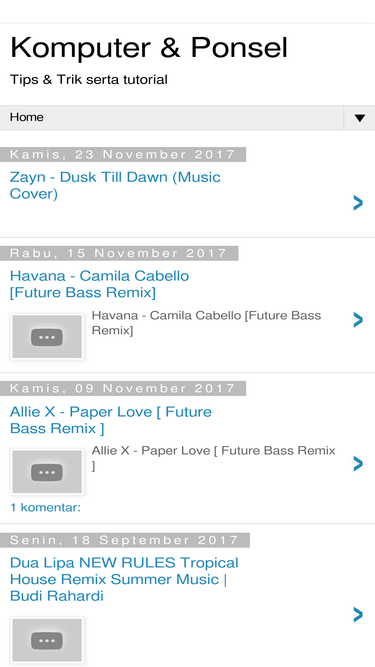
Task: Click the chevron arrow beside the Zayn post
Action: coord(358,203)
